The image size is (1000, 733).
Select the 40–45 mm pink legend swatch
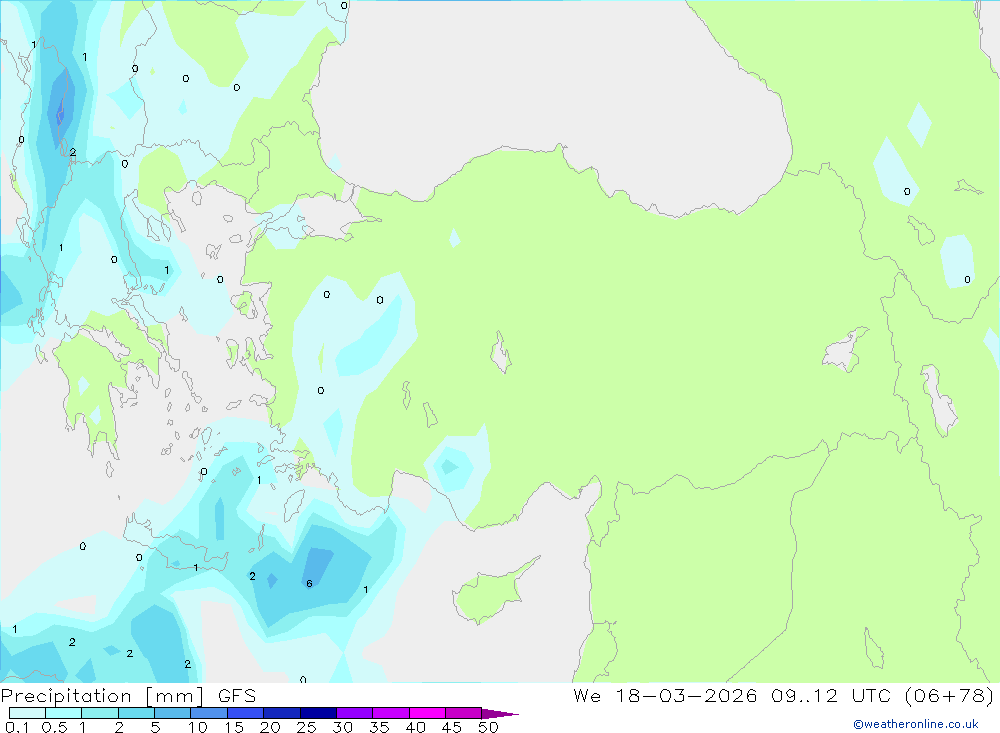pyautogui.click(x=427, y=713)
